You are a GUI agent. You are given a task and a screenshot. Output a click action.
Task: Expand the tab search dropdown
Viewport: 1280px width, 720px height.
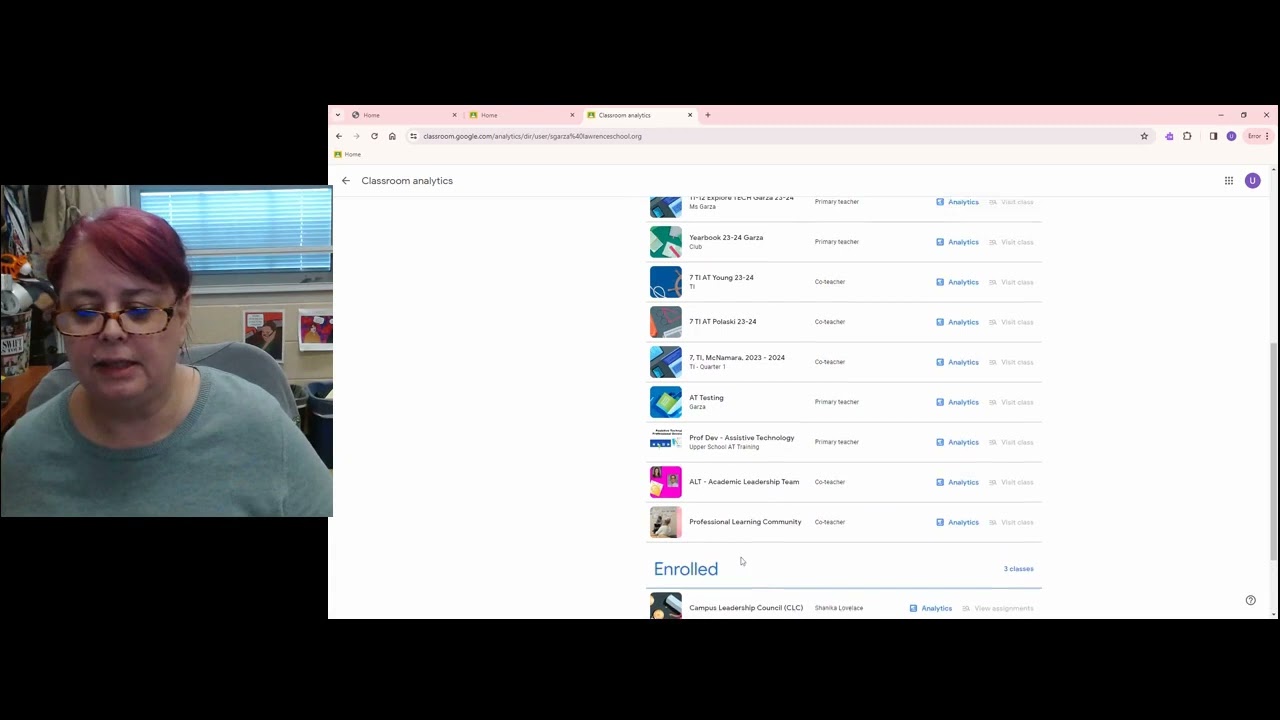pyautogui.click(x=338, y=115)
